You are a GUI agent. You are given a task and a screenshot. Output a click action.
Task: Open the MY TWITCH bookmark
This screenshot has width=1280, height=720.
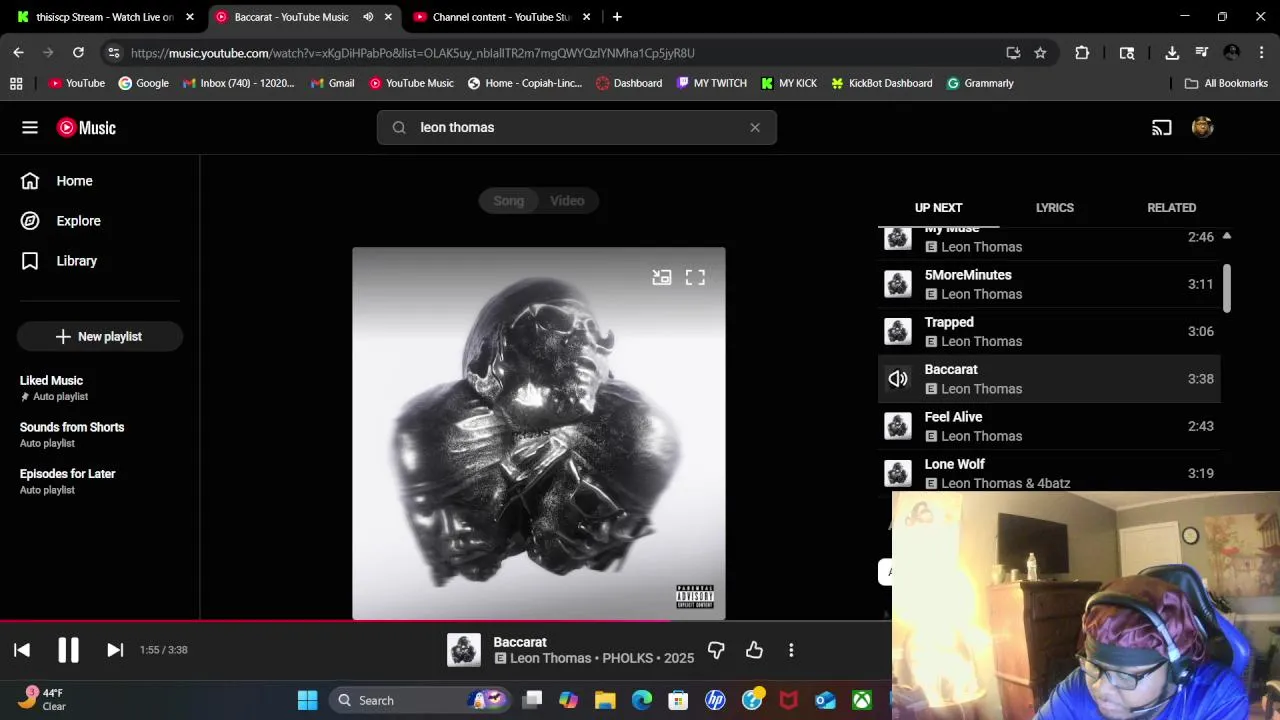[x=711, y=83]
